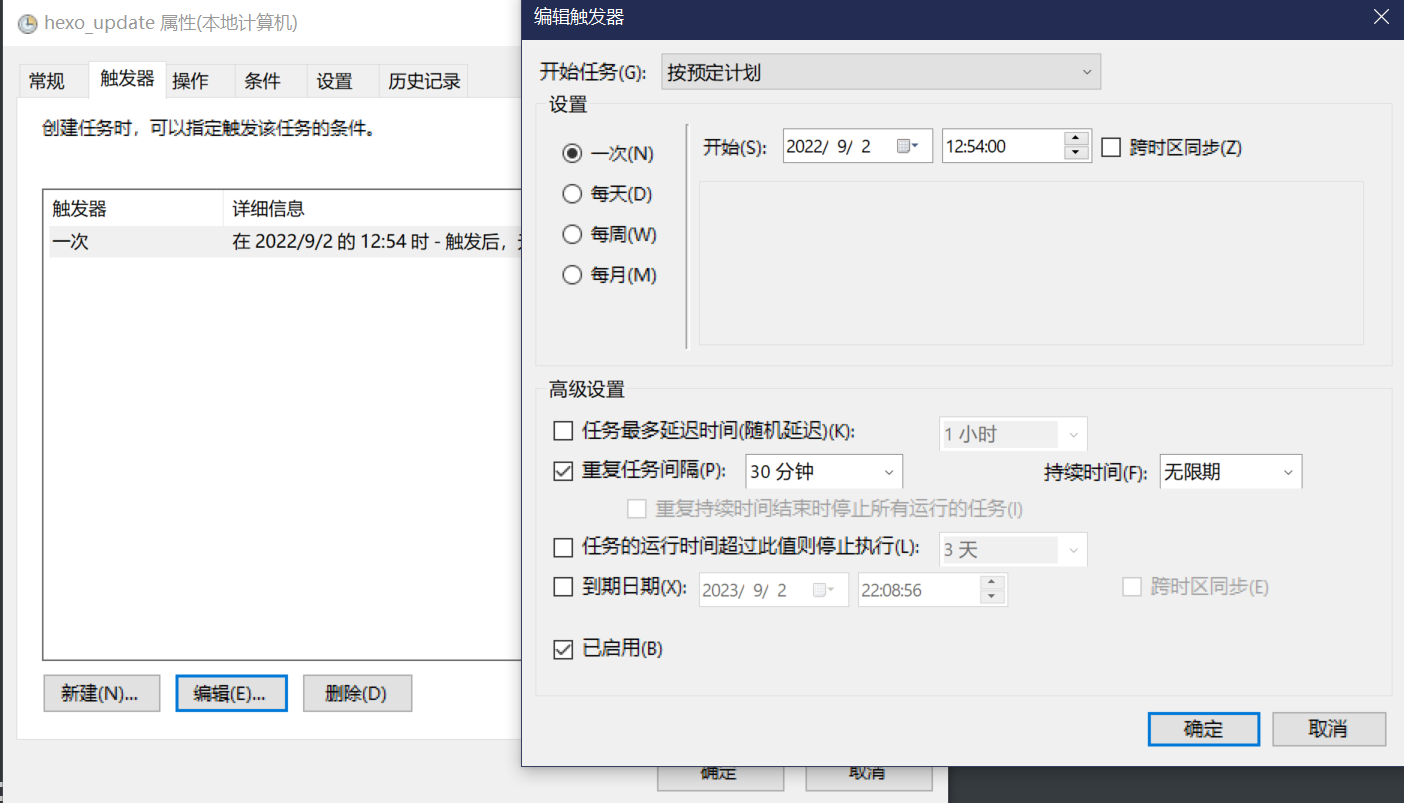Open the start date calendar picker
1404x803 pixels.
point(908,146)
